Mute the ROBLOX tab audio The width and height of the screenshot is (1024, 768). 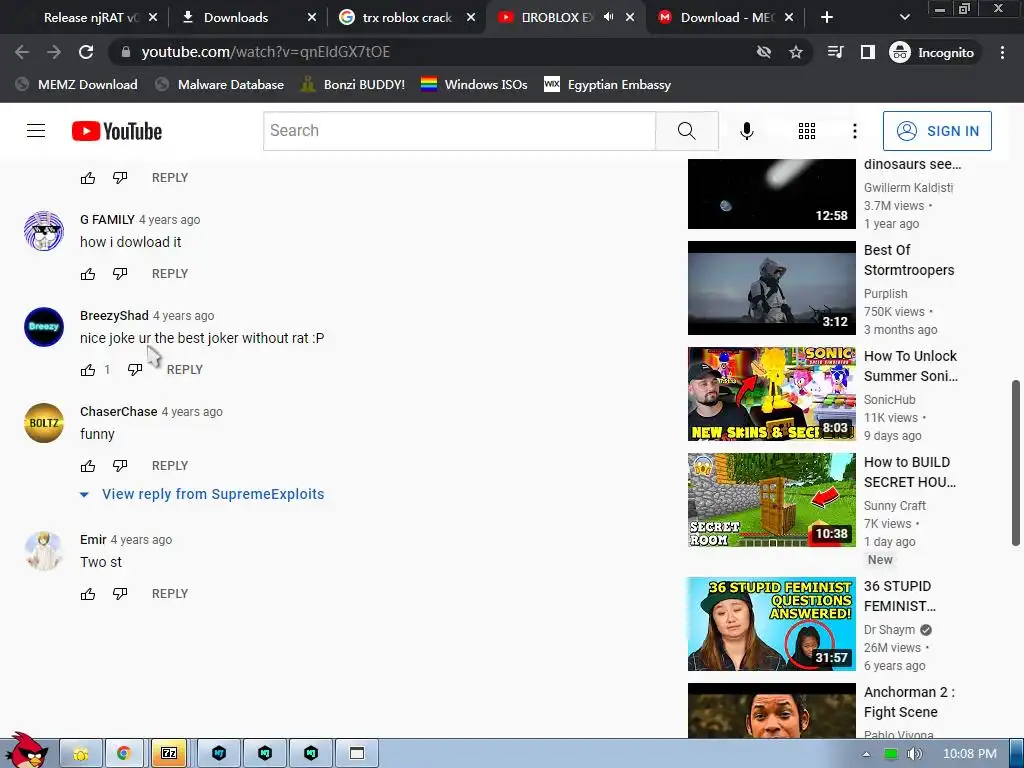pyautogui.click(x=609, y=17)
